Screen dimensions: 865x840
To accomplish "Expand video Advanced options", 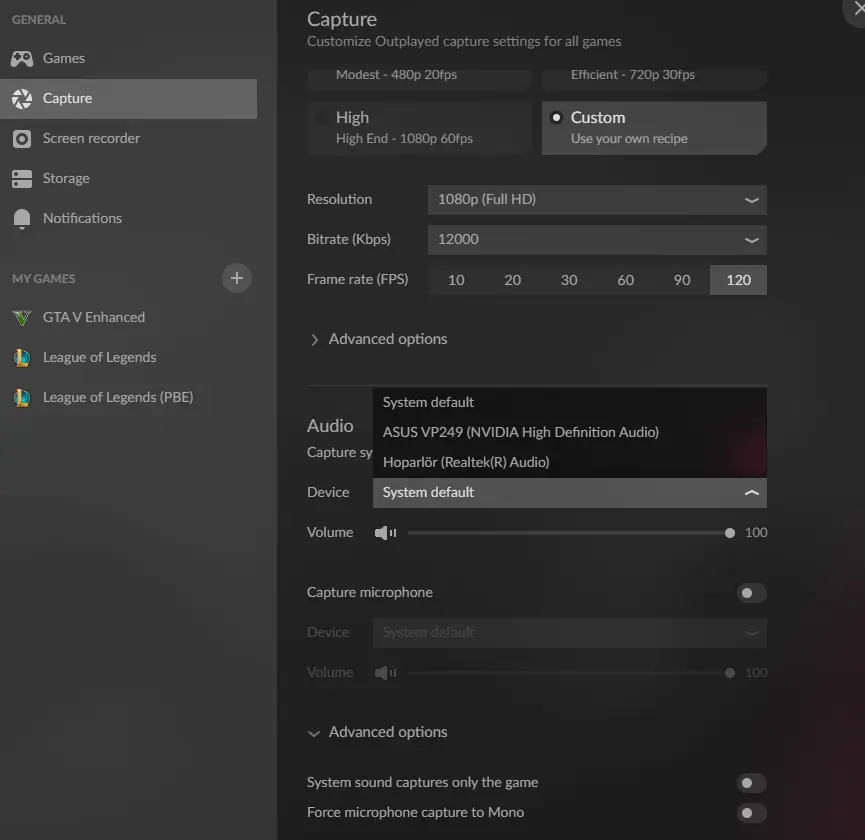I will point(378,339).
